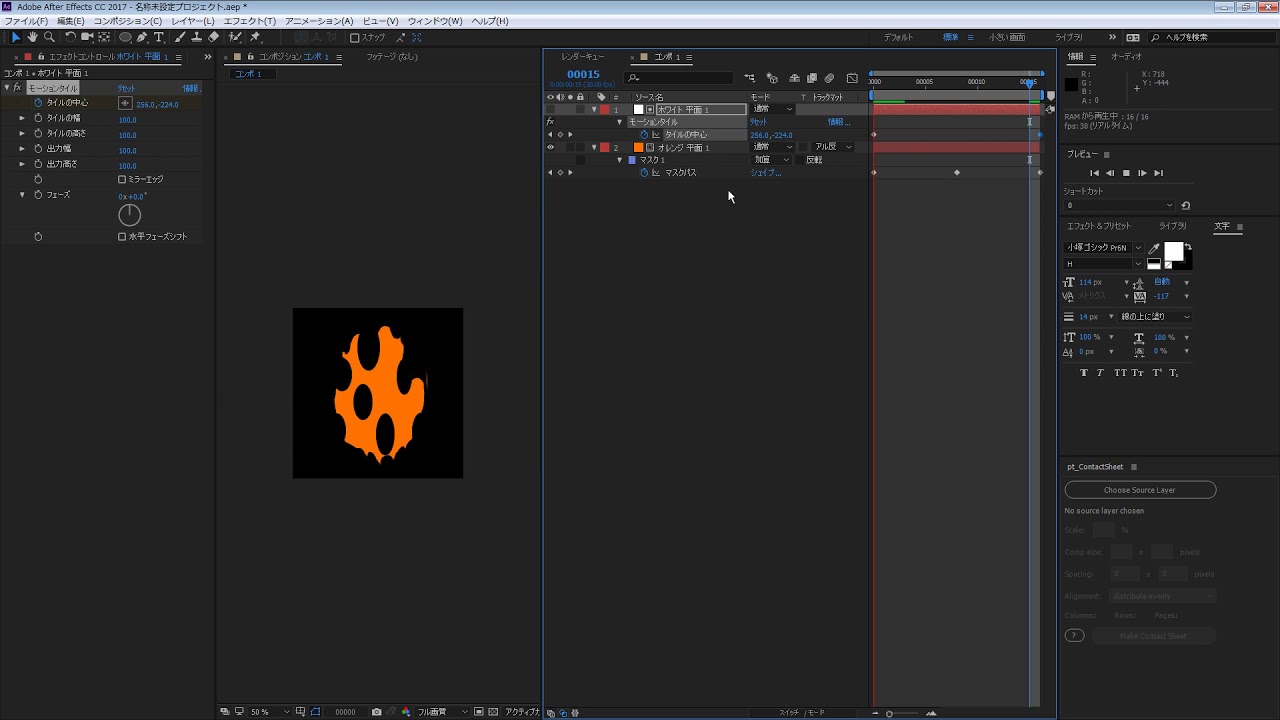Switch to the オーディオ panel tab
The width and height of the screenshot is (1280, 720).
1126,57
